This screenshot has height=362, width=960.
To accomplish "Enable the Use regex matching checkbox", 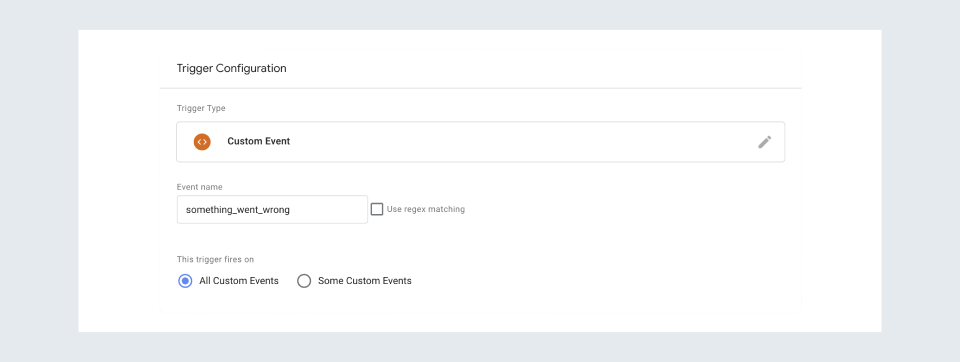I will 377,209.
